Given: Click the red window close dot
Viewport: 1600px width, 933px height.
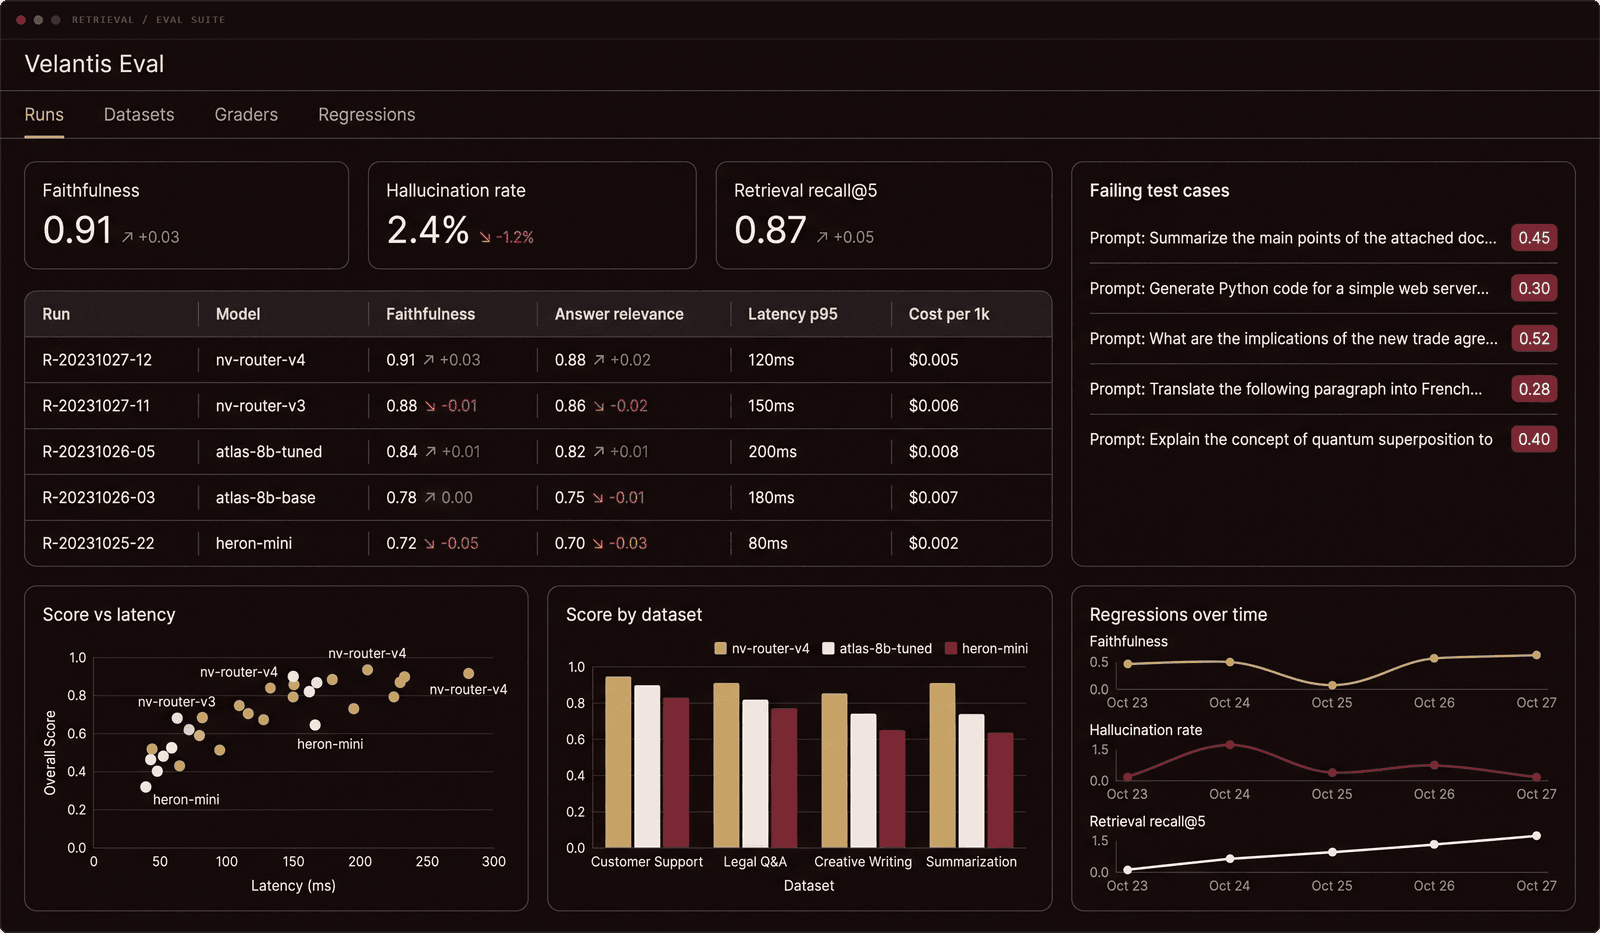Looking at the screenshot, I should 21,20.
